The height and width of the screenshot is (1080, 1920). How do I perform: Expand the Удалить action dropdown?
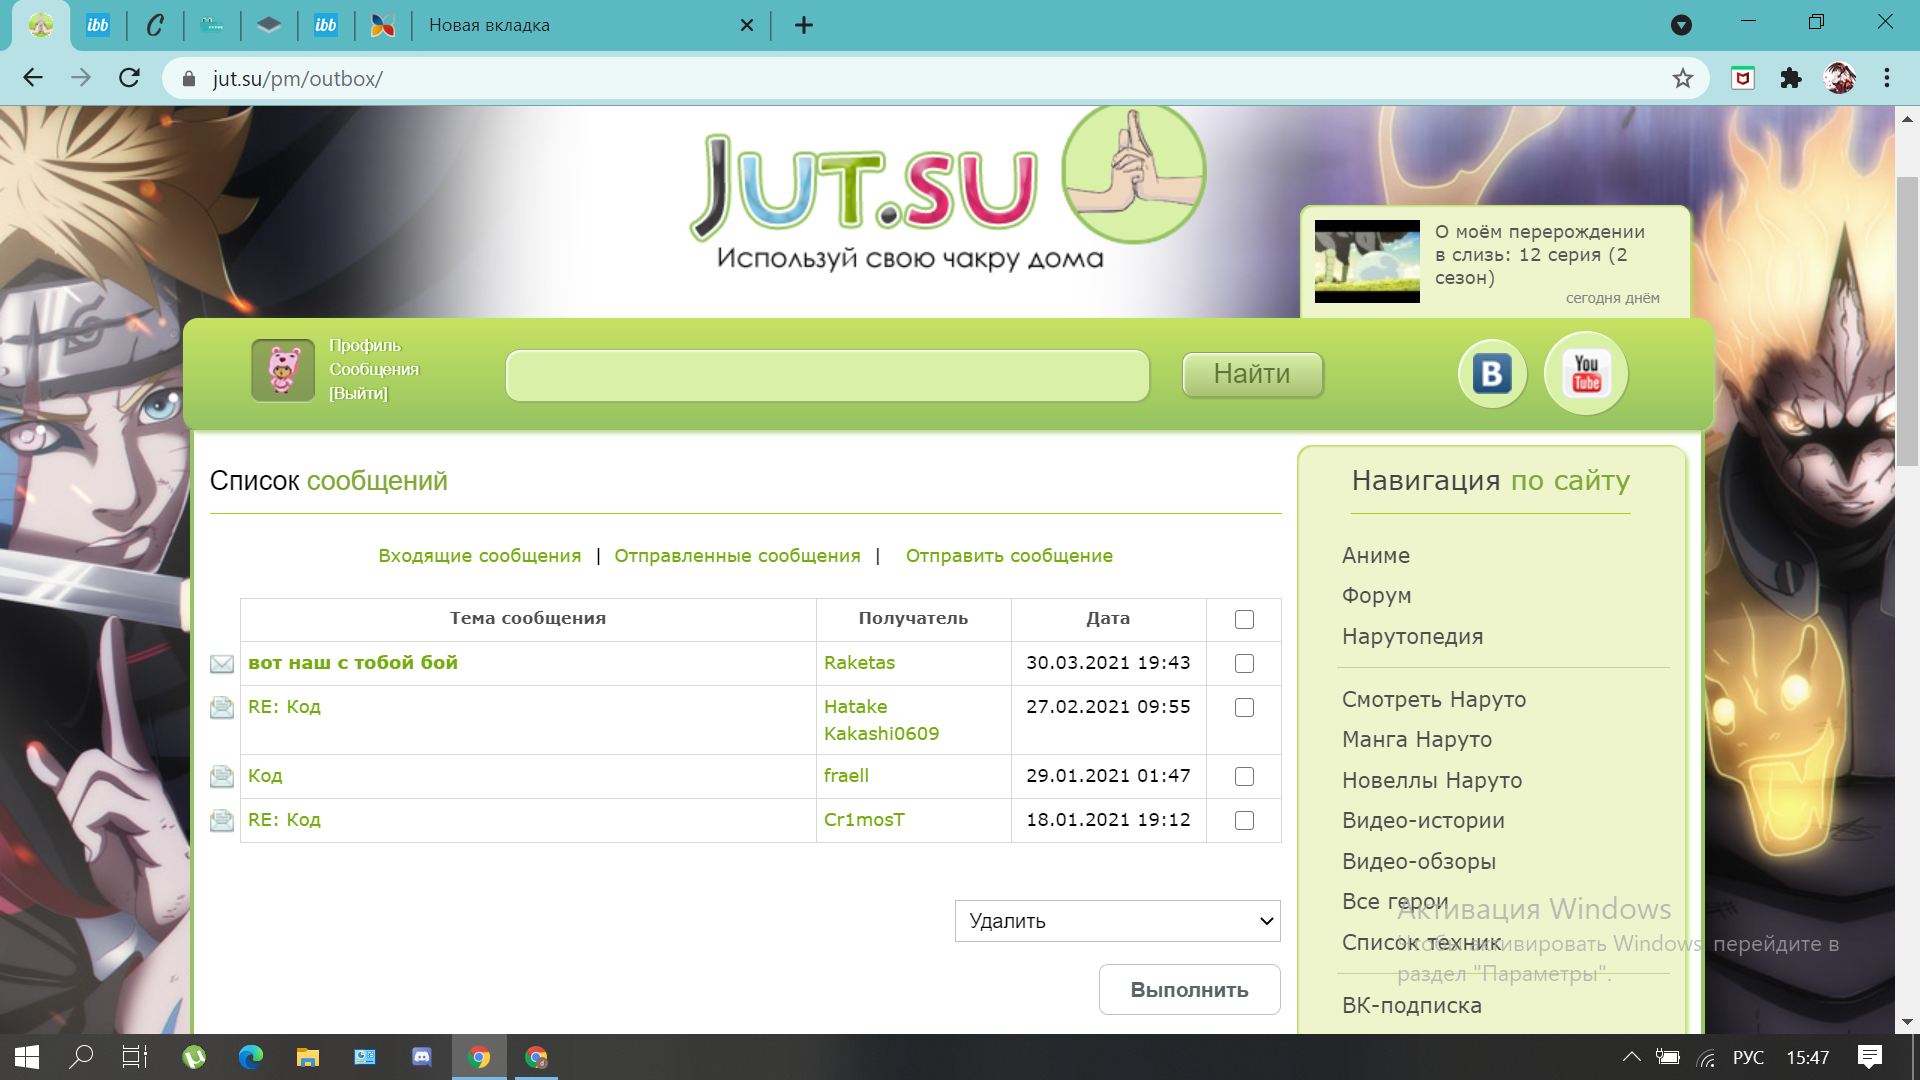click(1117, 921)
